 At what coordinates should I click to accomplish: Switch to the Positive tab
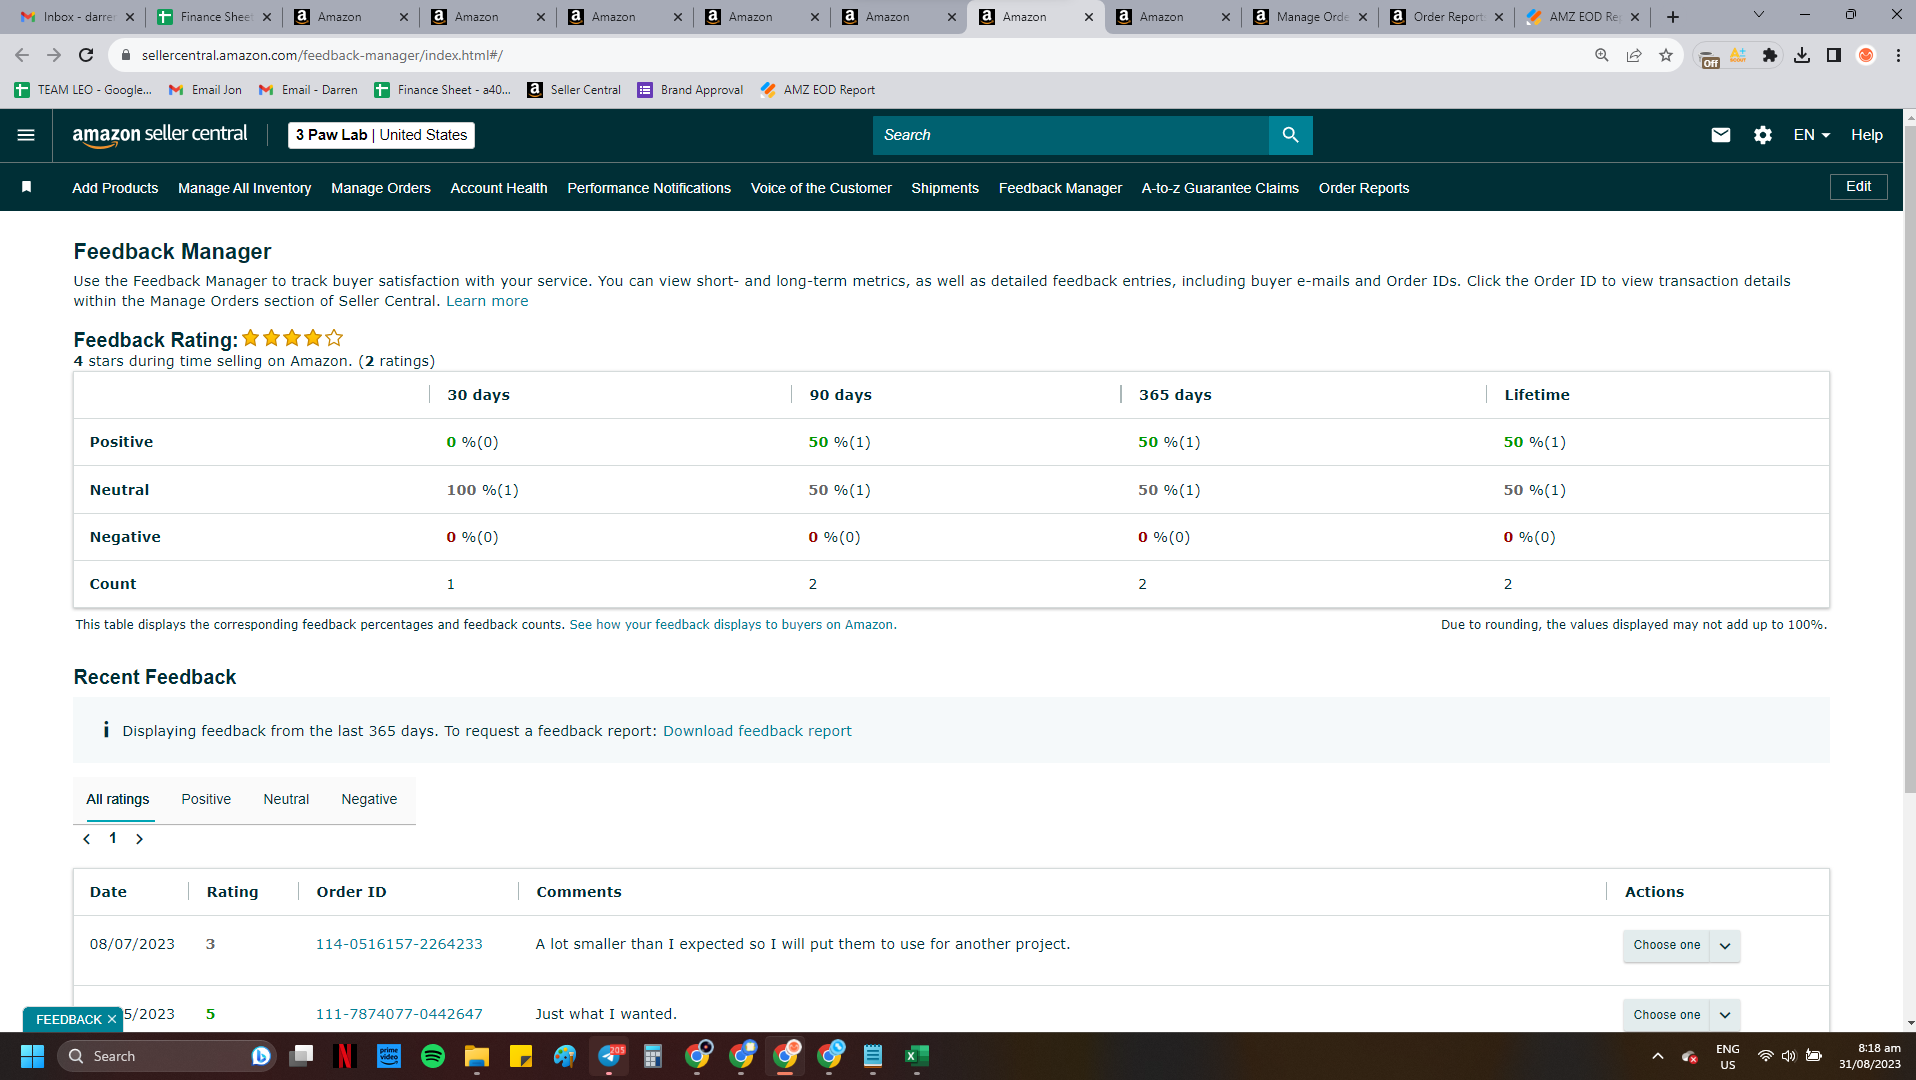(206, 799)
